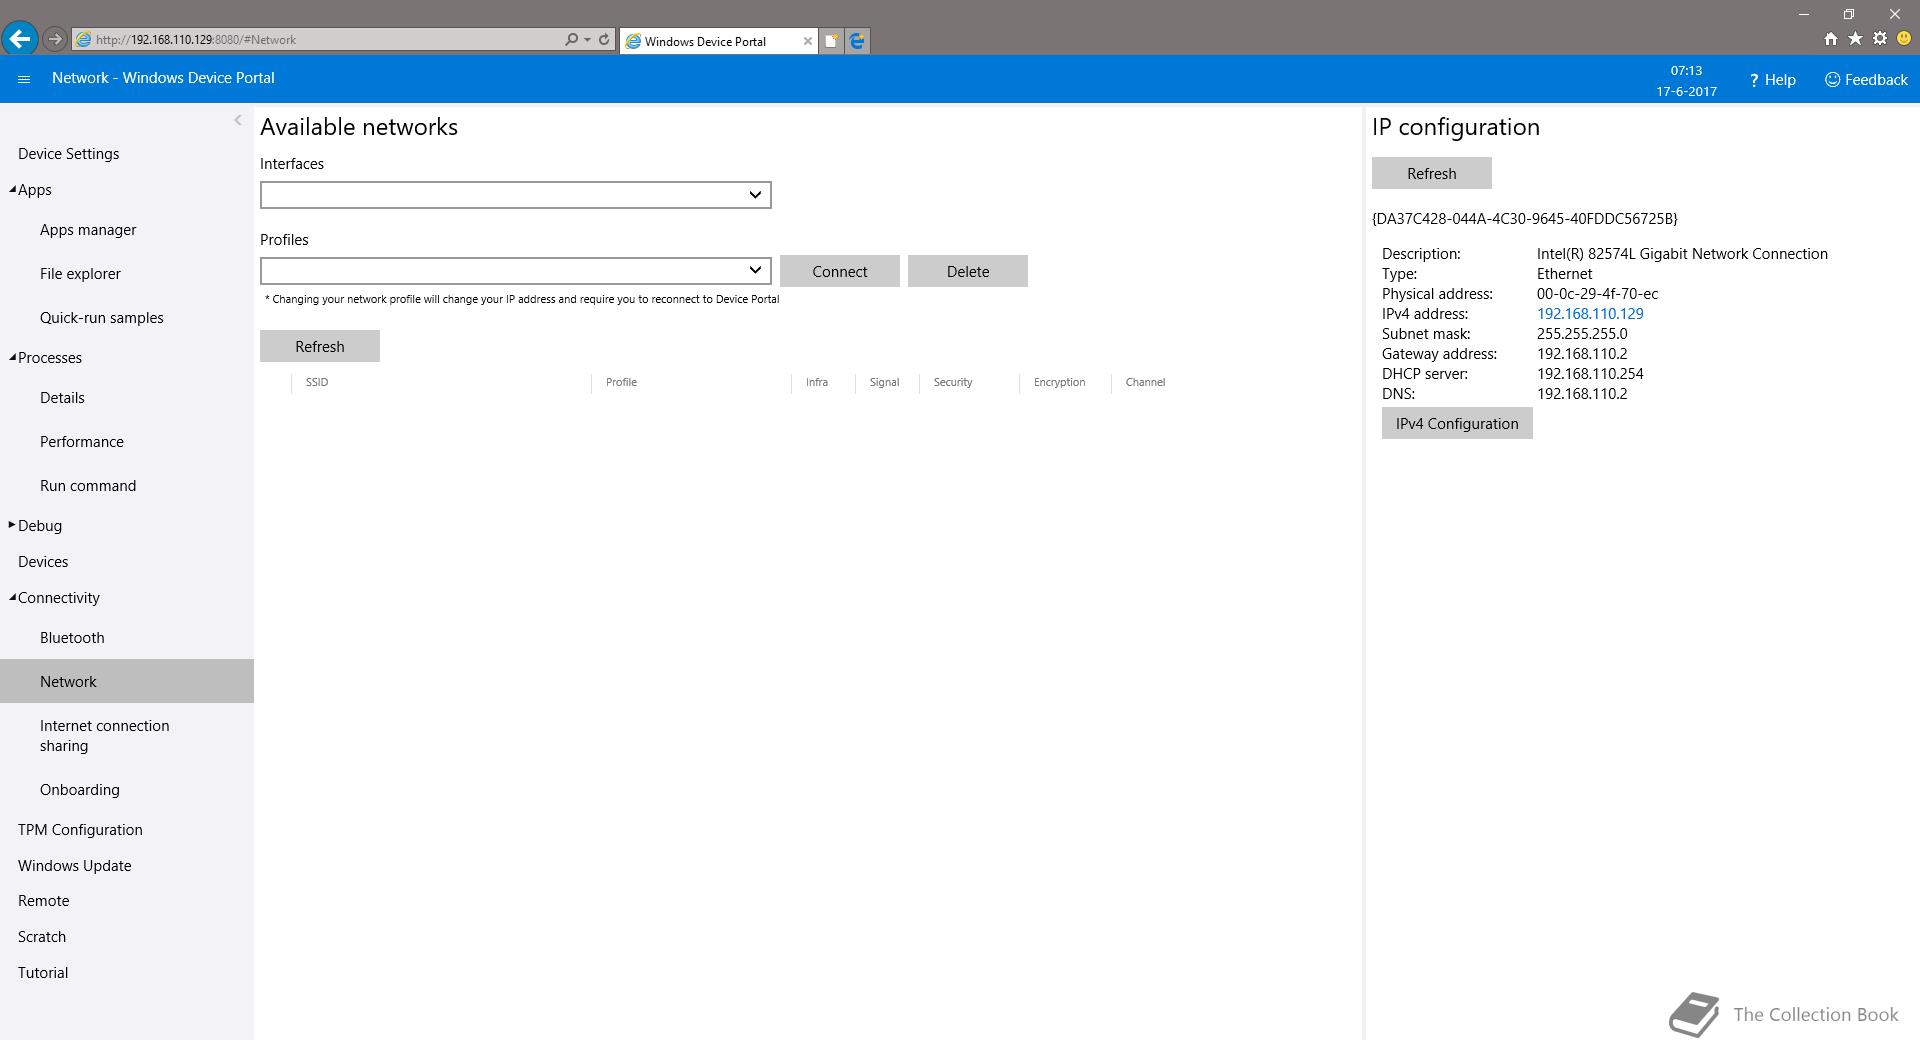Open Performance page
The image size is (1920, 1040).
coord(82,442)
